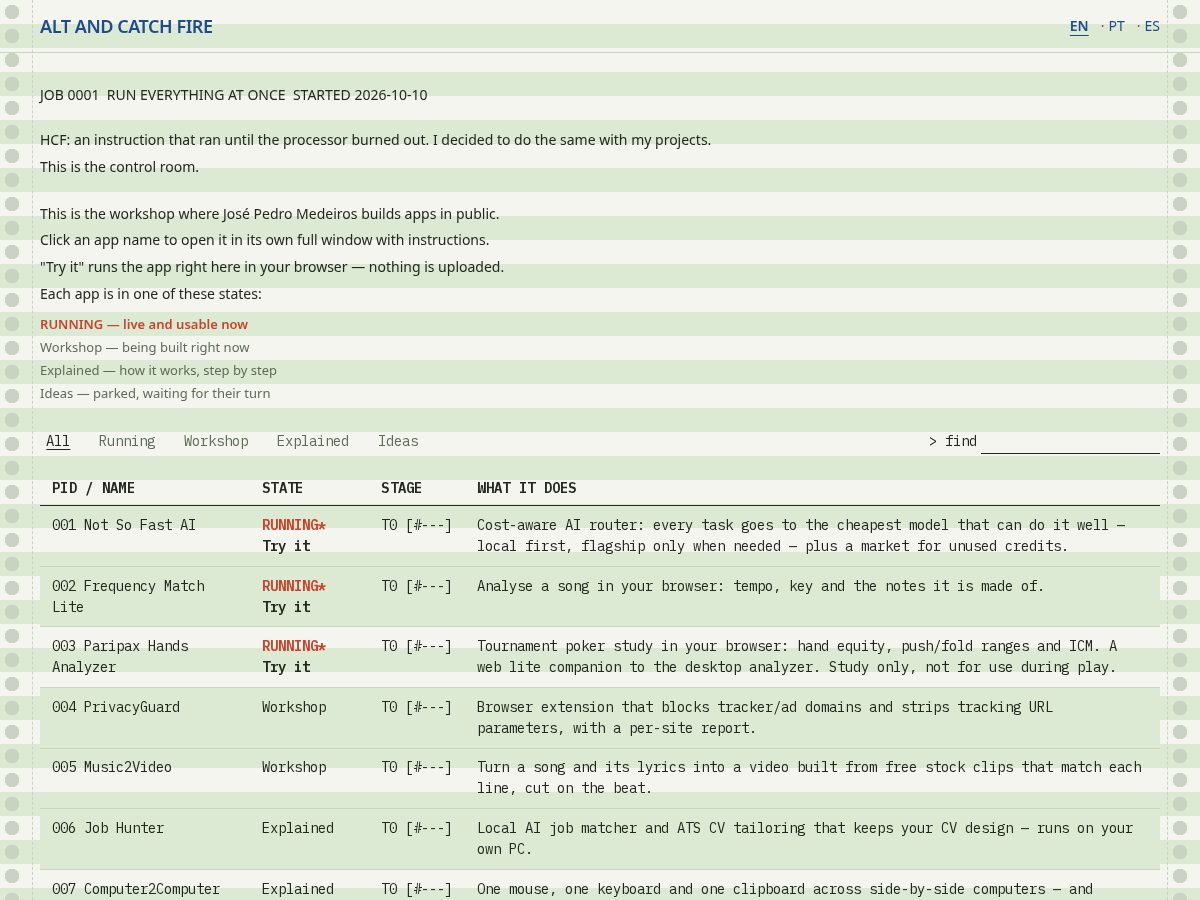This screenshot has width=1200, height=900.
Task: Click the T0 stage of Computer2Computer
Action: [417, 889]
